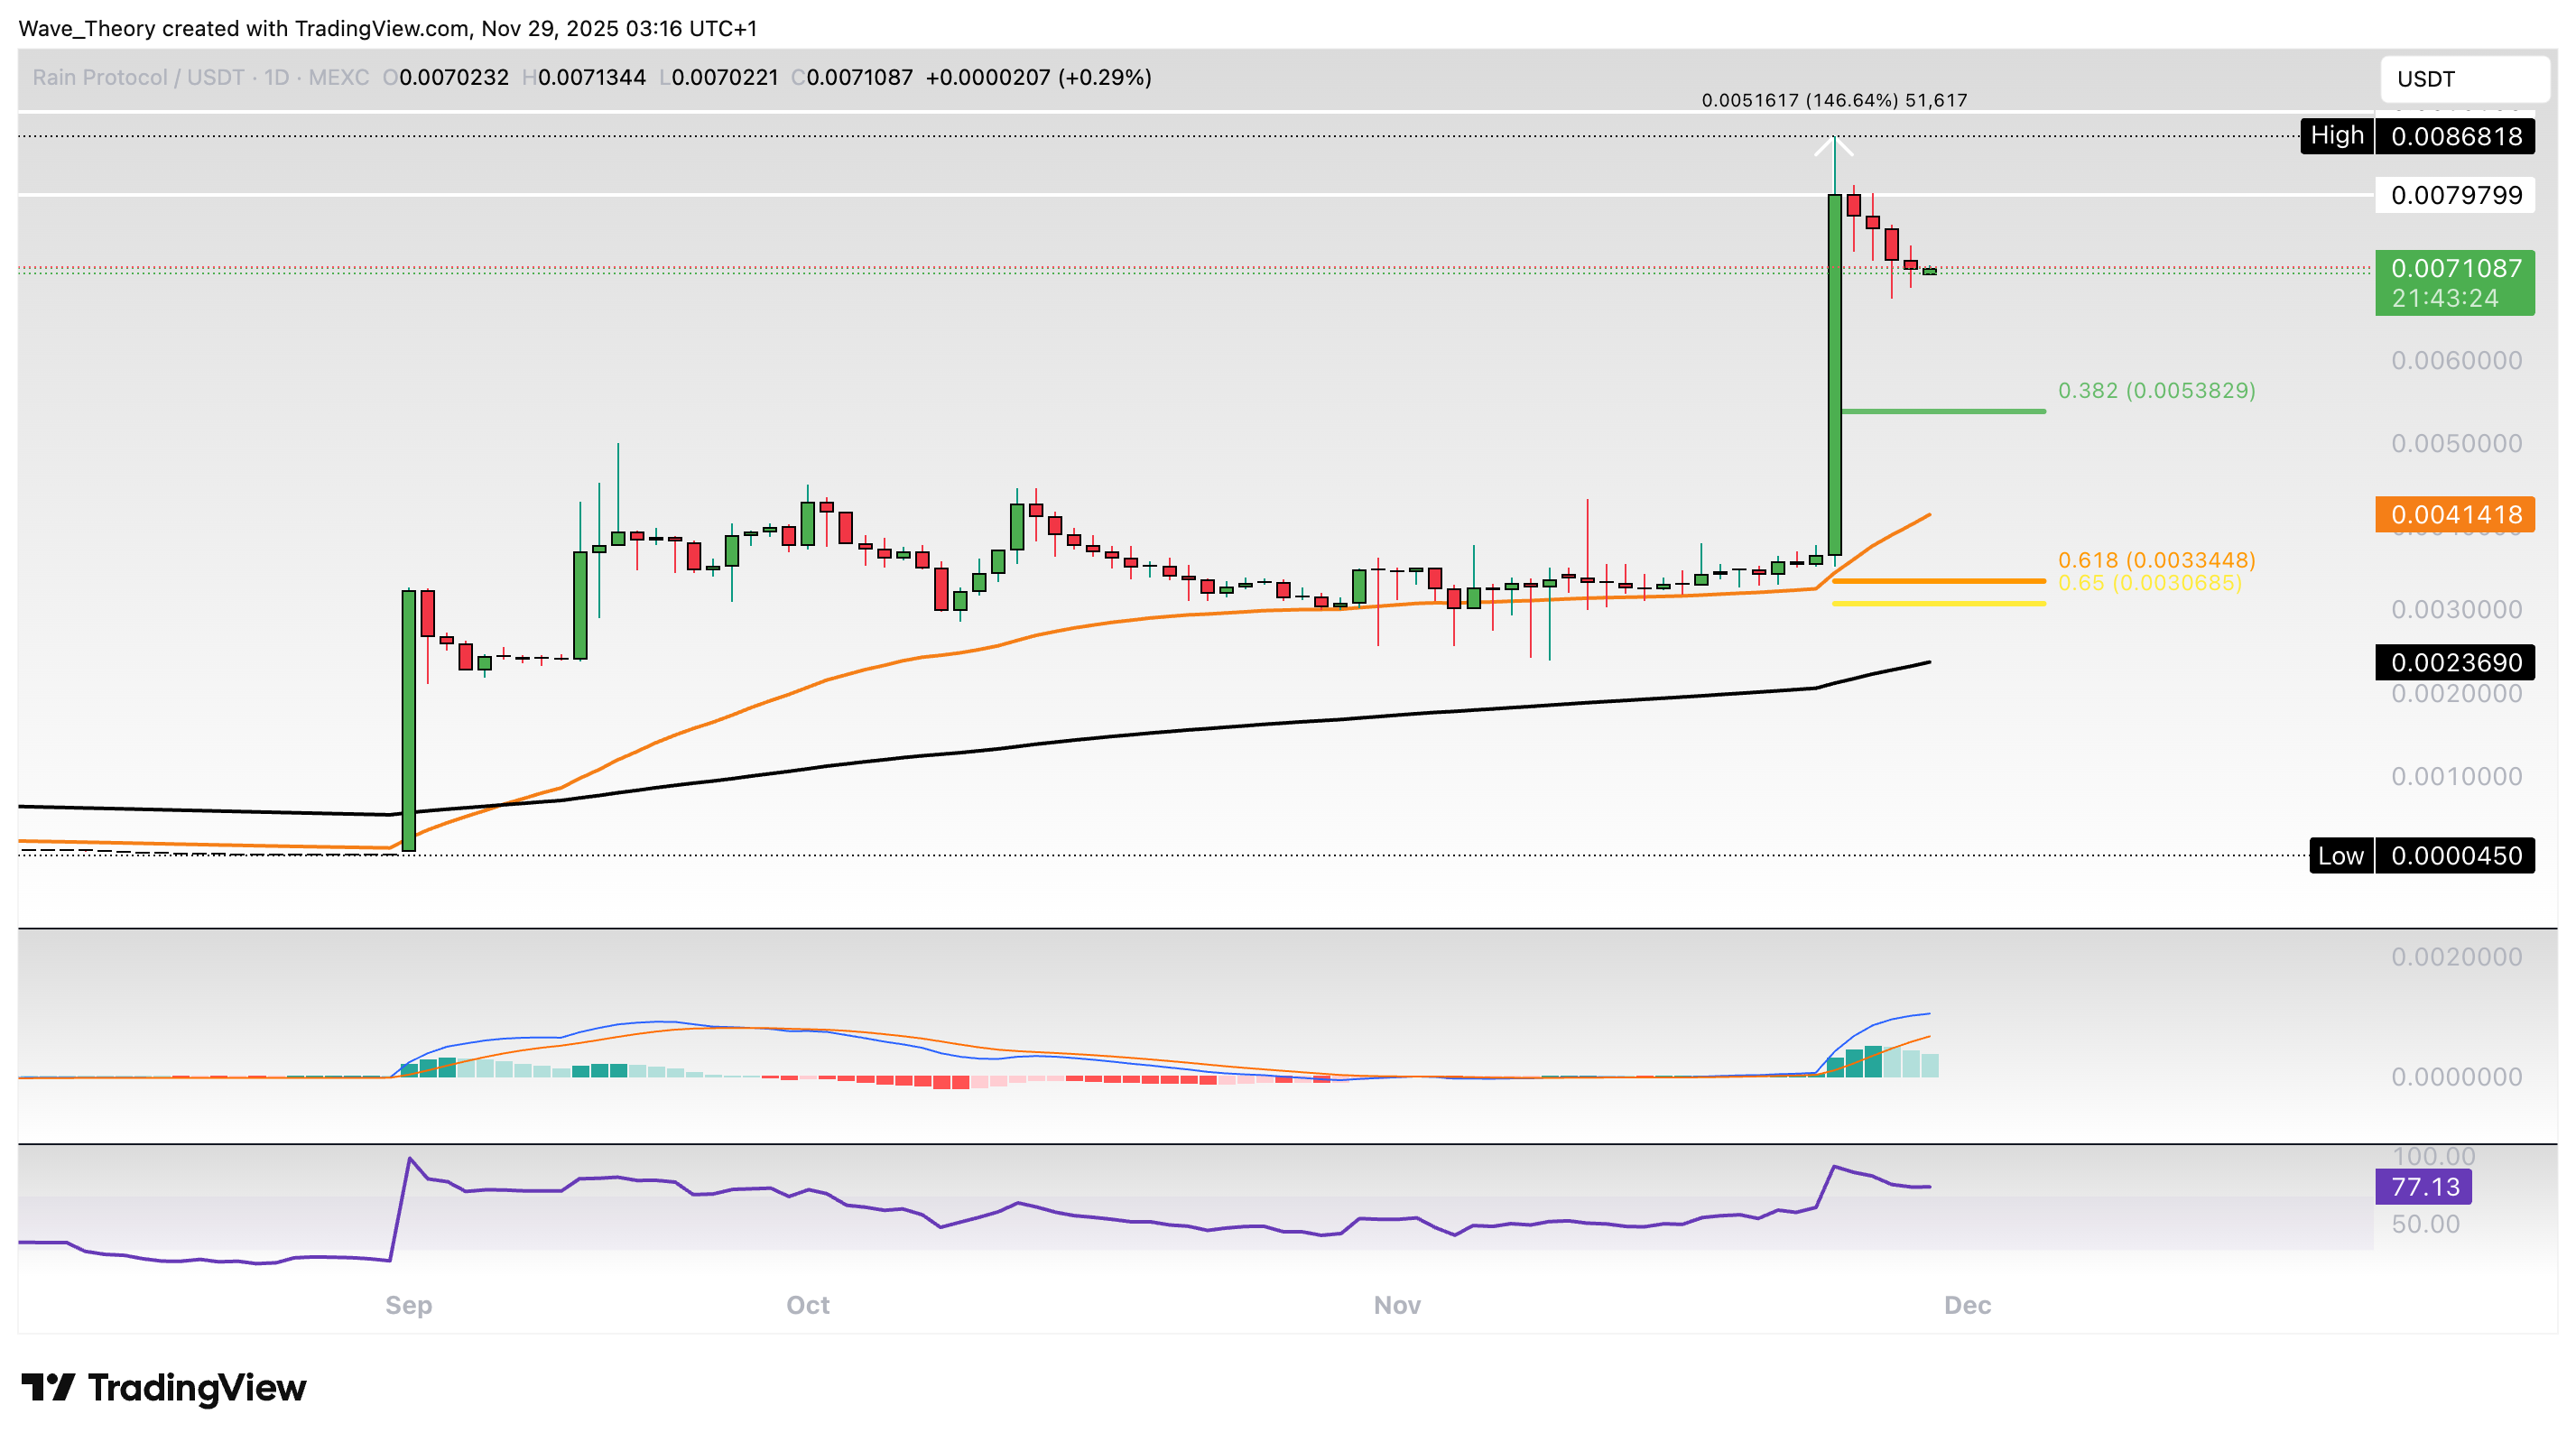Select the 0.382 Fibonacci level label

point(2156,390)
